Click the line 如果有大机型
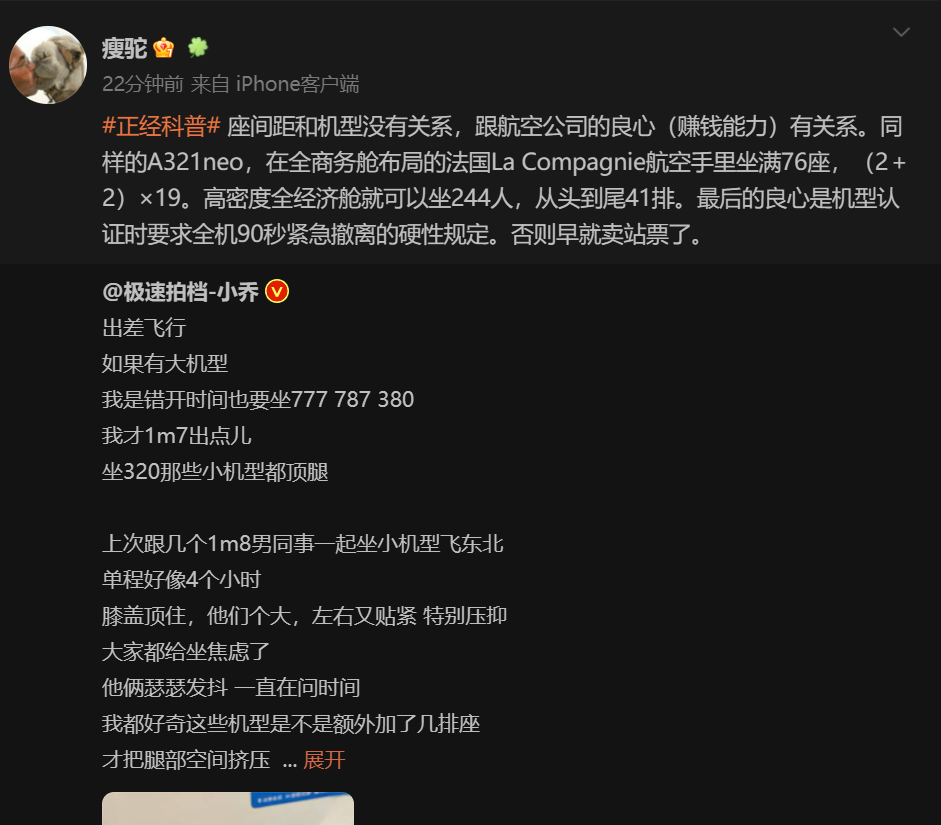Viewport: 941px width, 825px height. (x=165, y=364)
